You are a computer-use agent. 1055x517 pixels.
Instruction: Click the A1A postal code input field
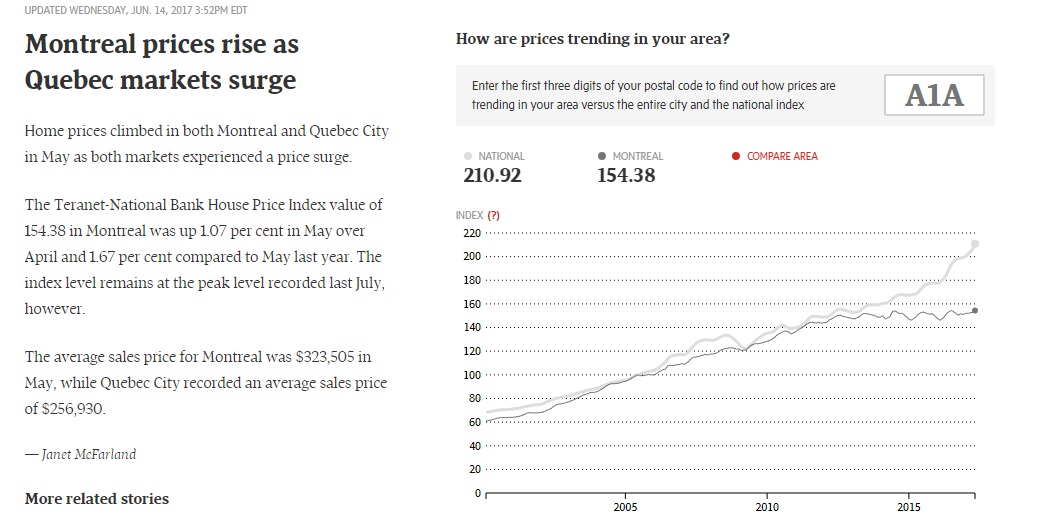(x=934, y=96)
